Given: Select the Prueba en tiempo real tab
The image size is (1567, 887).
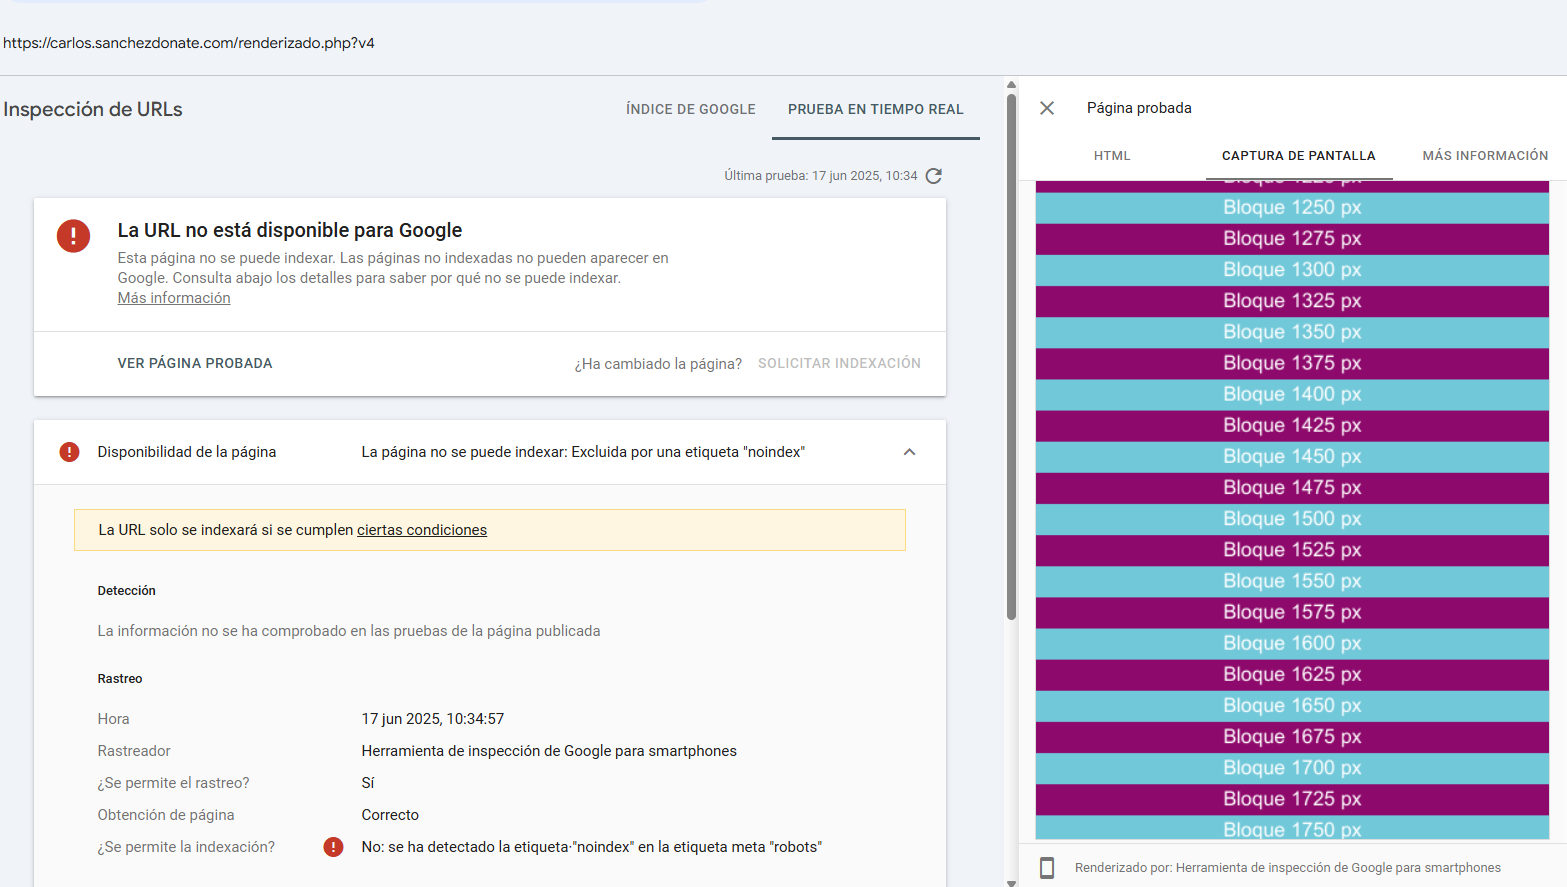Looking at the screenshot, I should tap(875, 109).
